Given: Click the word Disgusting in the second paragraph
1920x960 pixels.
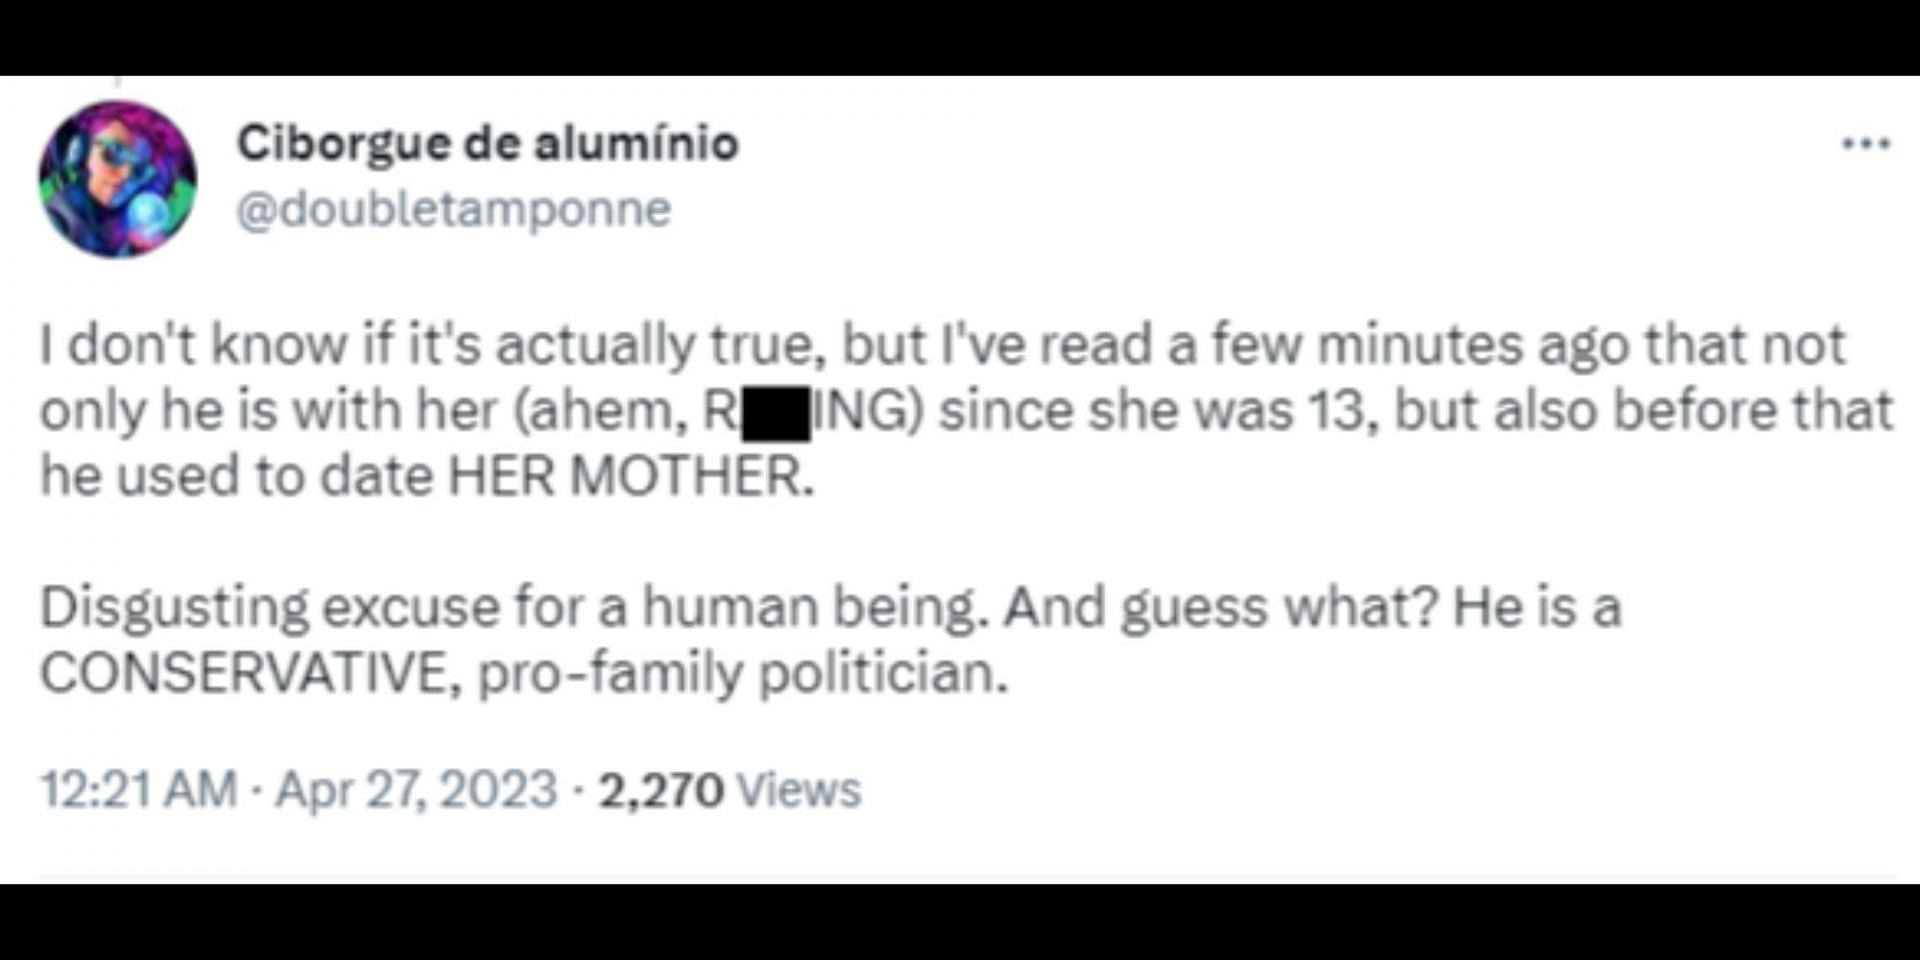Looking at the screenshot, I should coord(174,608).
